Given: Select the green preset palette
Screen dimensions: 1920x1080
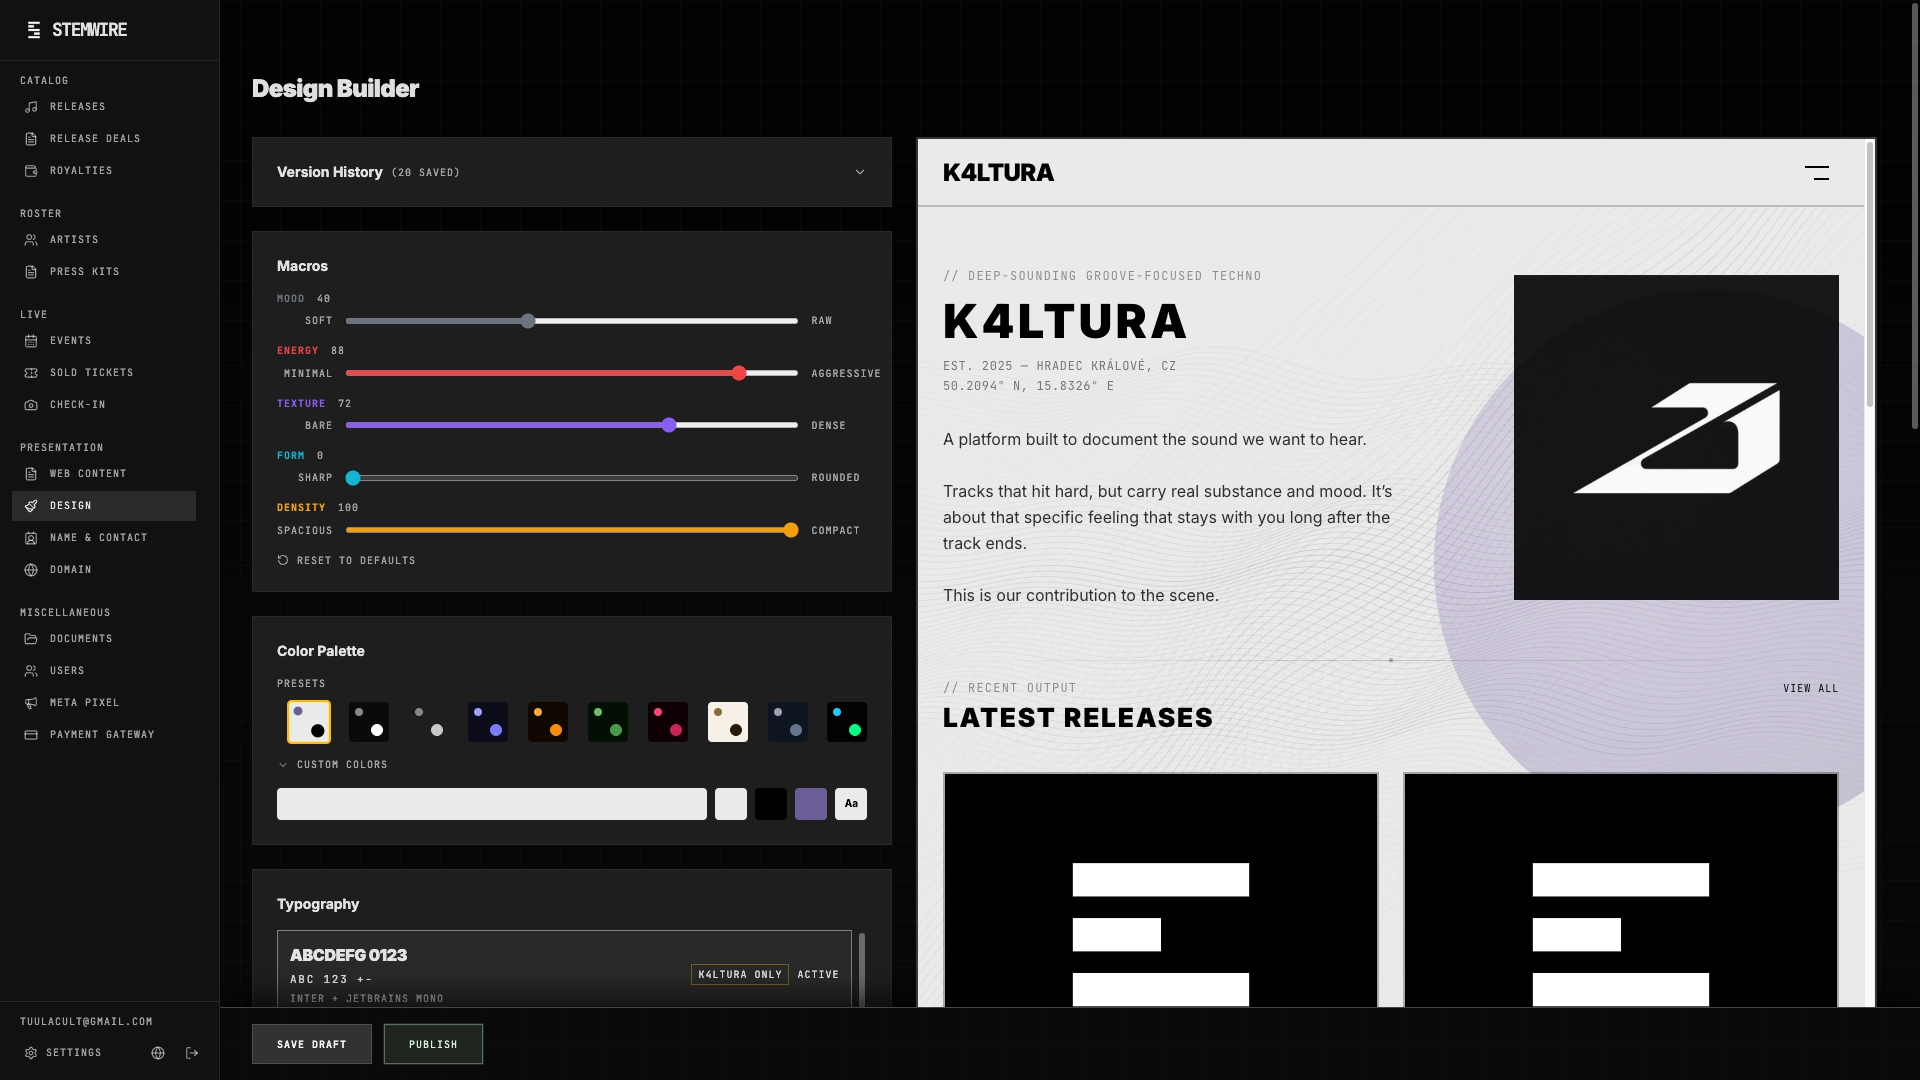Looking at the screenshot, I should coord(608,722).
